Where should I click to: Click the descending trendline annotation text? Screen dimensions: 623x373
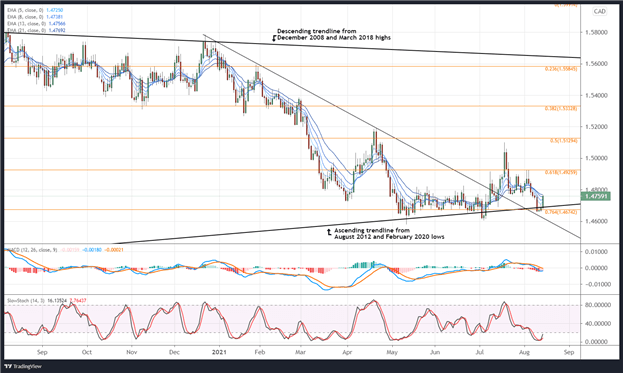[x=334, y=34]
